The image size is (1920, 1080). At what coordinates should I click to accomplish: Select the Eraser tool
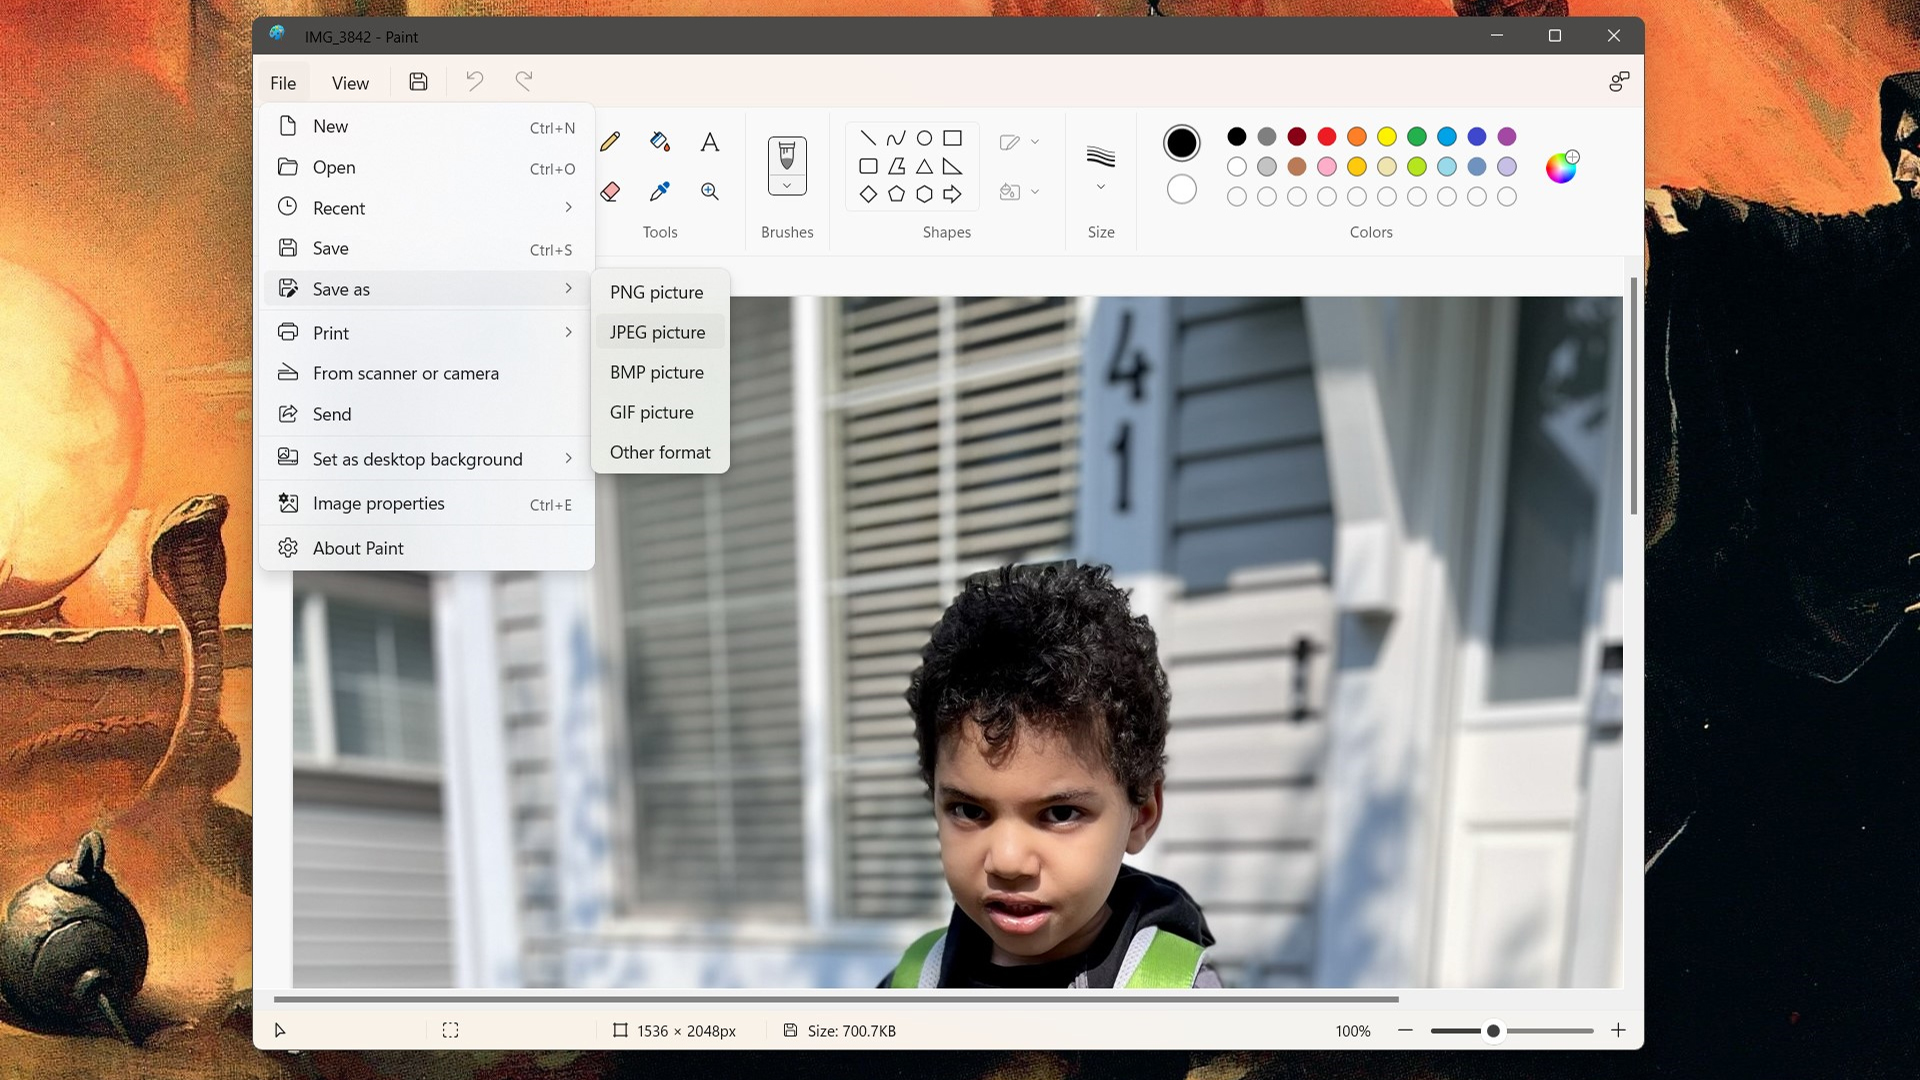609,191
